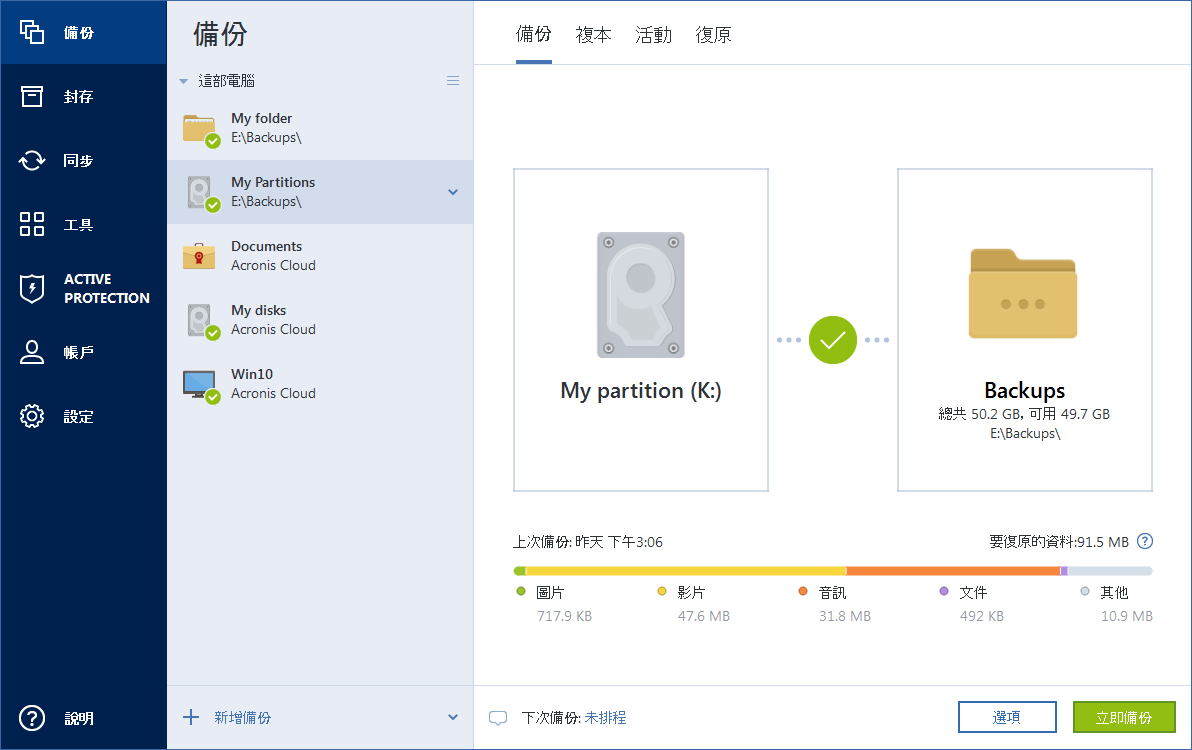Switch to the 復原 tab
The height and width of the screenshot is (750, 1192).
coord(713,35)
